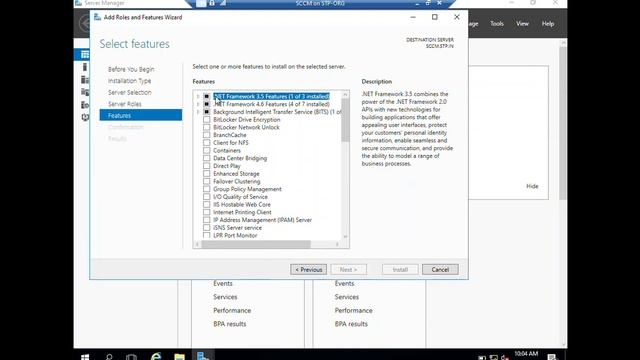Viewport: 640px width, 360px height.
Task: Cancel the Add Roles wizard
Action: [440, 269]
